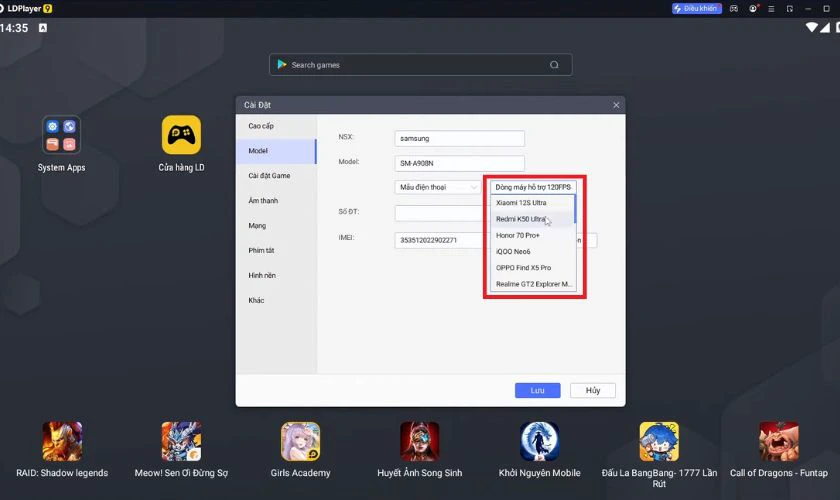Select iQOO Neo6 from the list
Image resolution: width=840 pixels, height=500 pixels.
click(532, 251)
